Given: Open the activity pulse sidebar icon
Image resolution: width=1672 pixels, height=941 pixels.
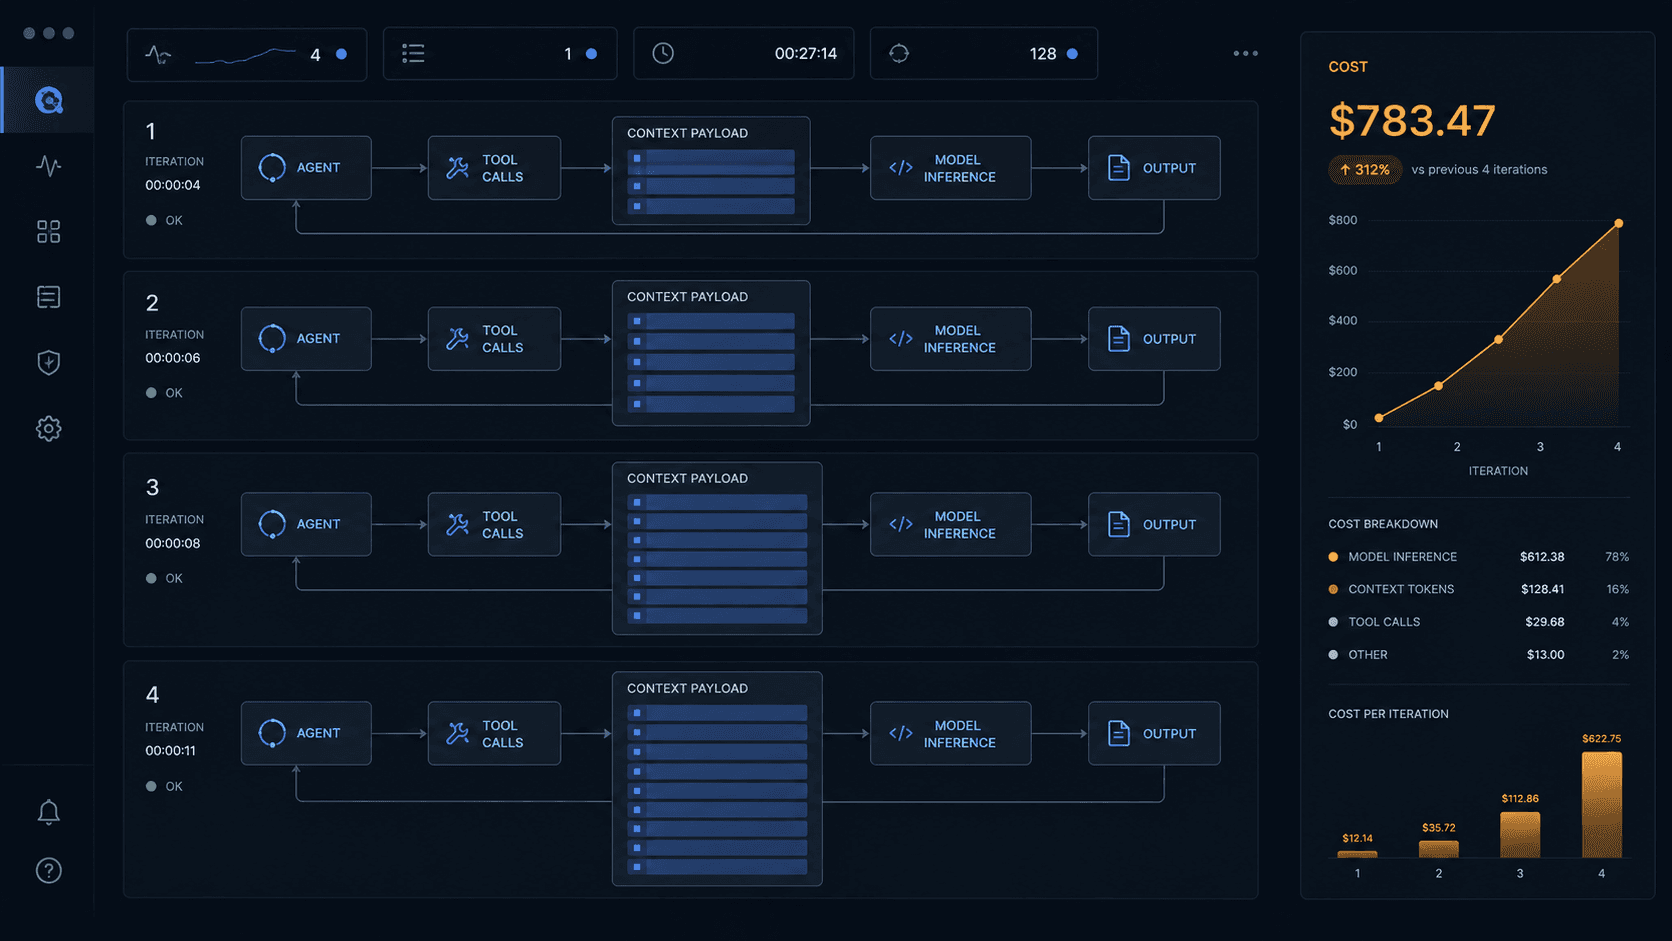Looking at the screenshot, I should coord(49,165).
